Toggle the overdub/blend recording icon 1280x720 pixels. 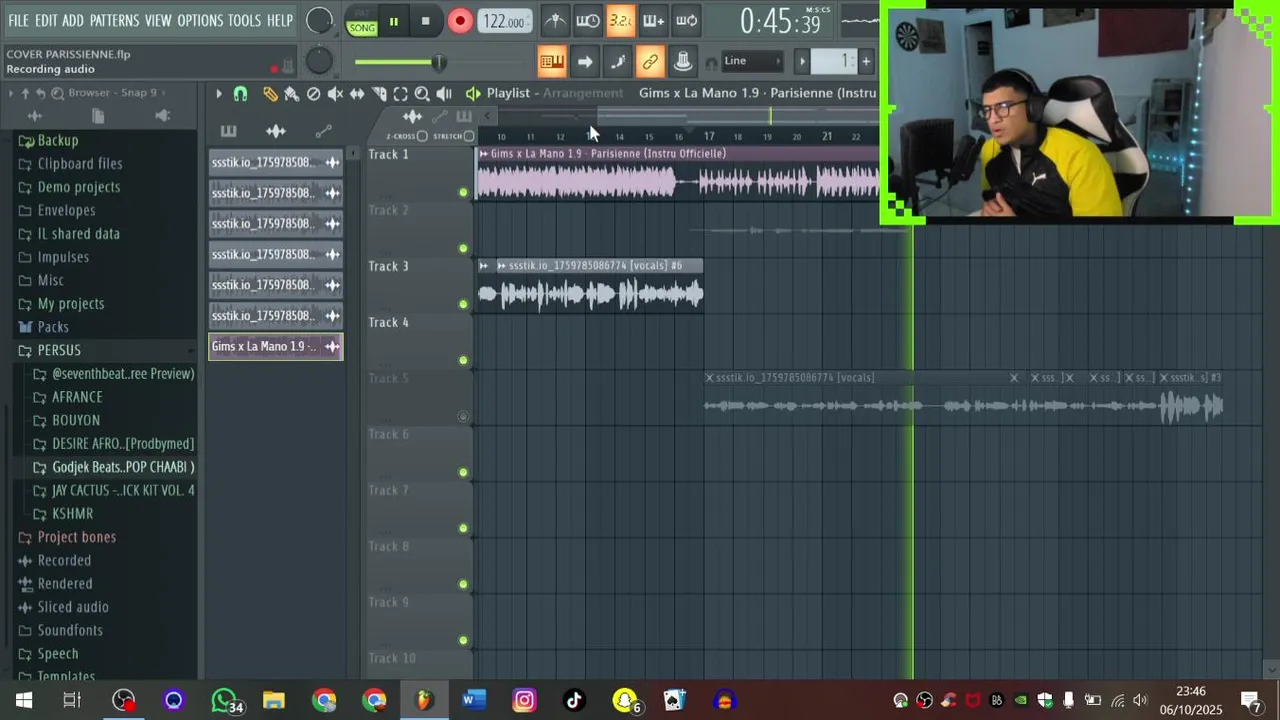[653, 21]
